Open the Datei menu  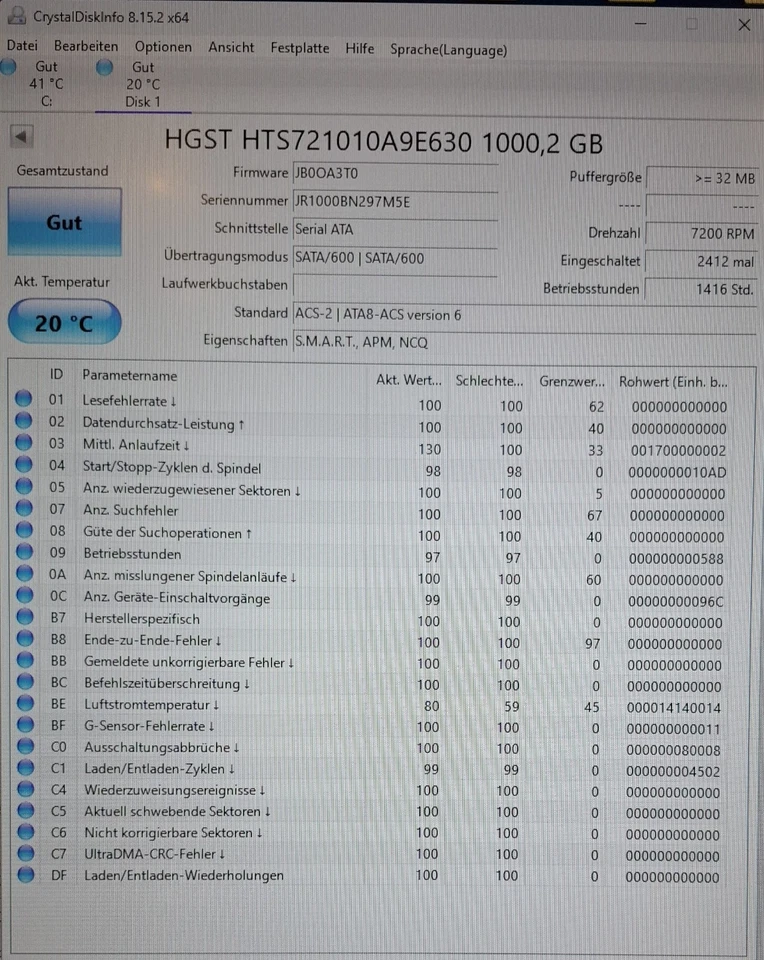click(22, 46)
